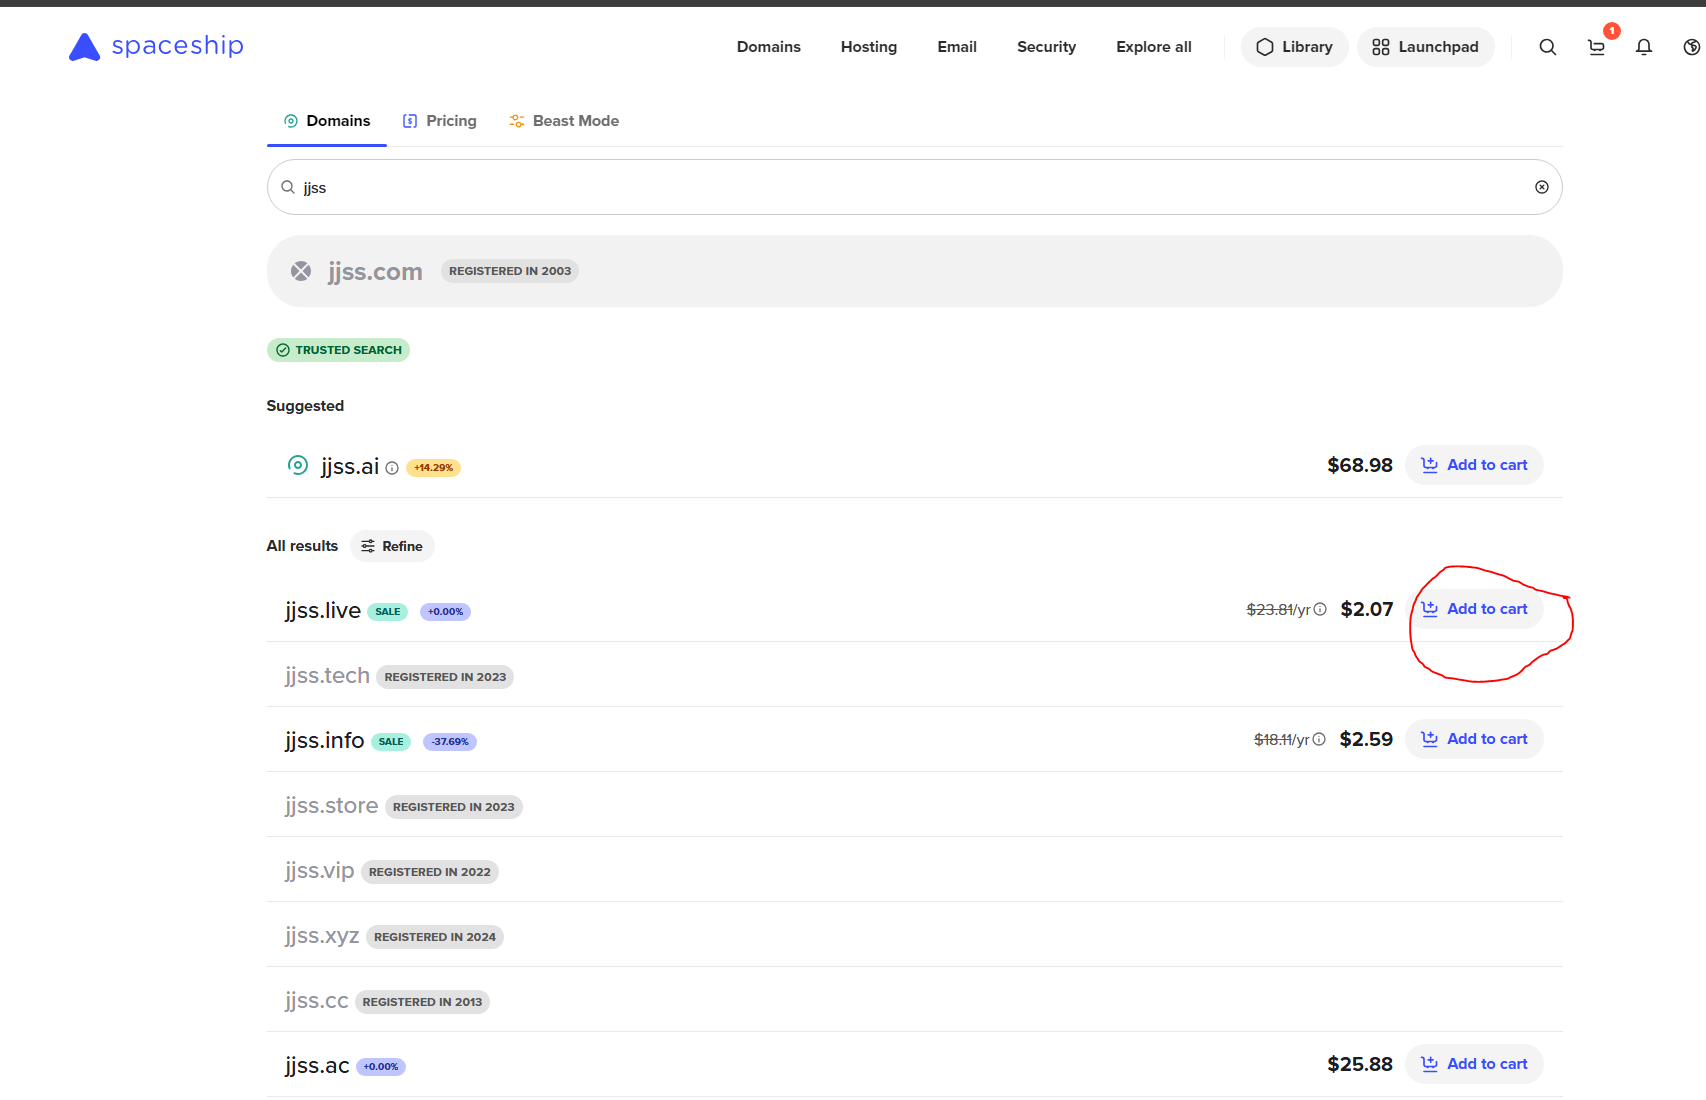Expand the Explore all menu
This screenshot has width=1706, height=1100.
[x=1153, y=47]
